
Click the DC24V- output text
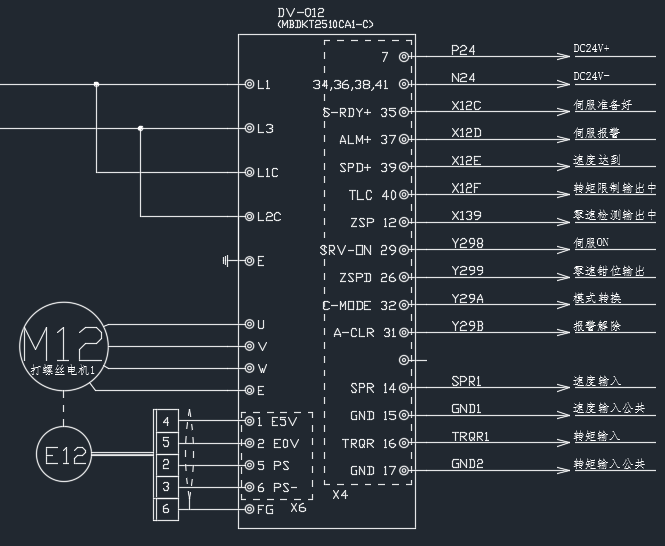[x=591, y=76]
